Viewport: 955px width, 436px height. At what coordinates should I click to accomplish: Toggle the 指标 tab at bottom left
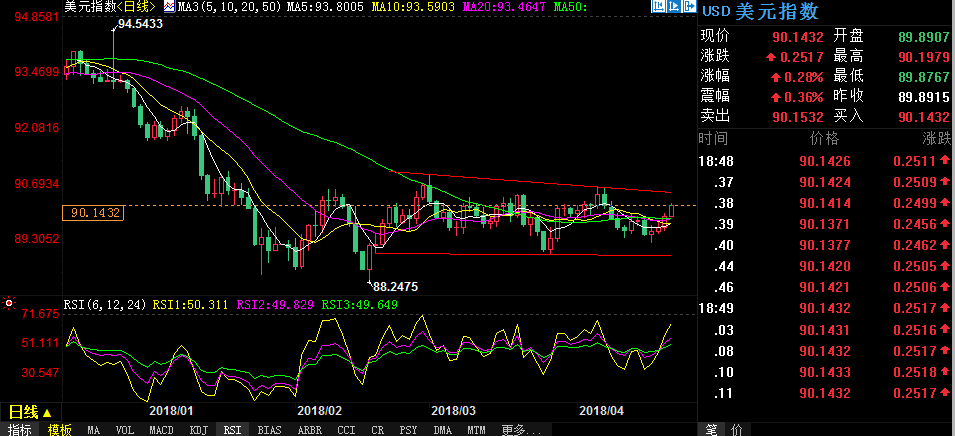[19, 429]
